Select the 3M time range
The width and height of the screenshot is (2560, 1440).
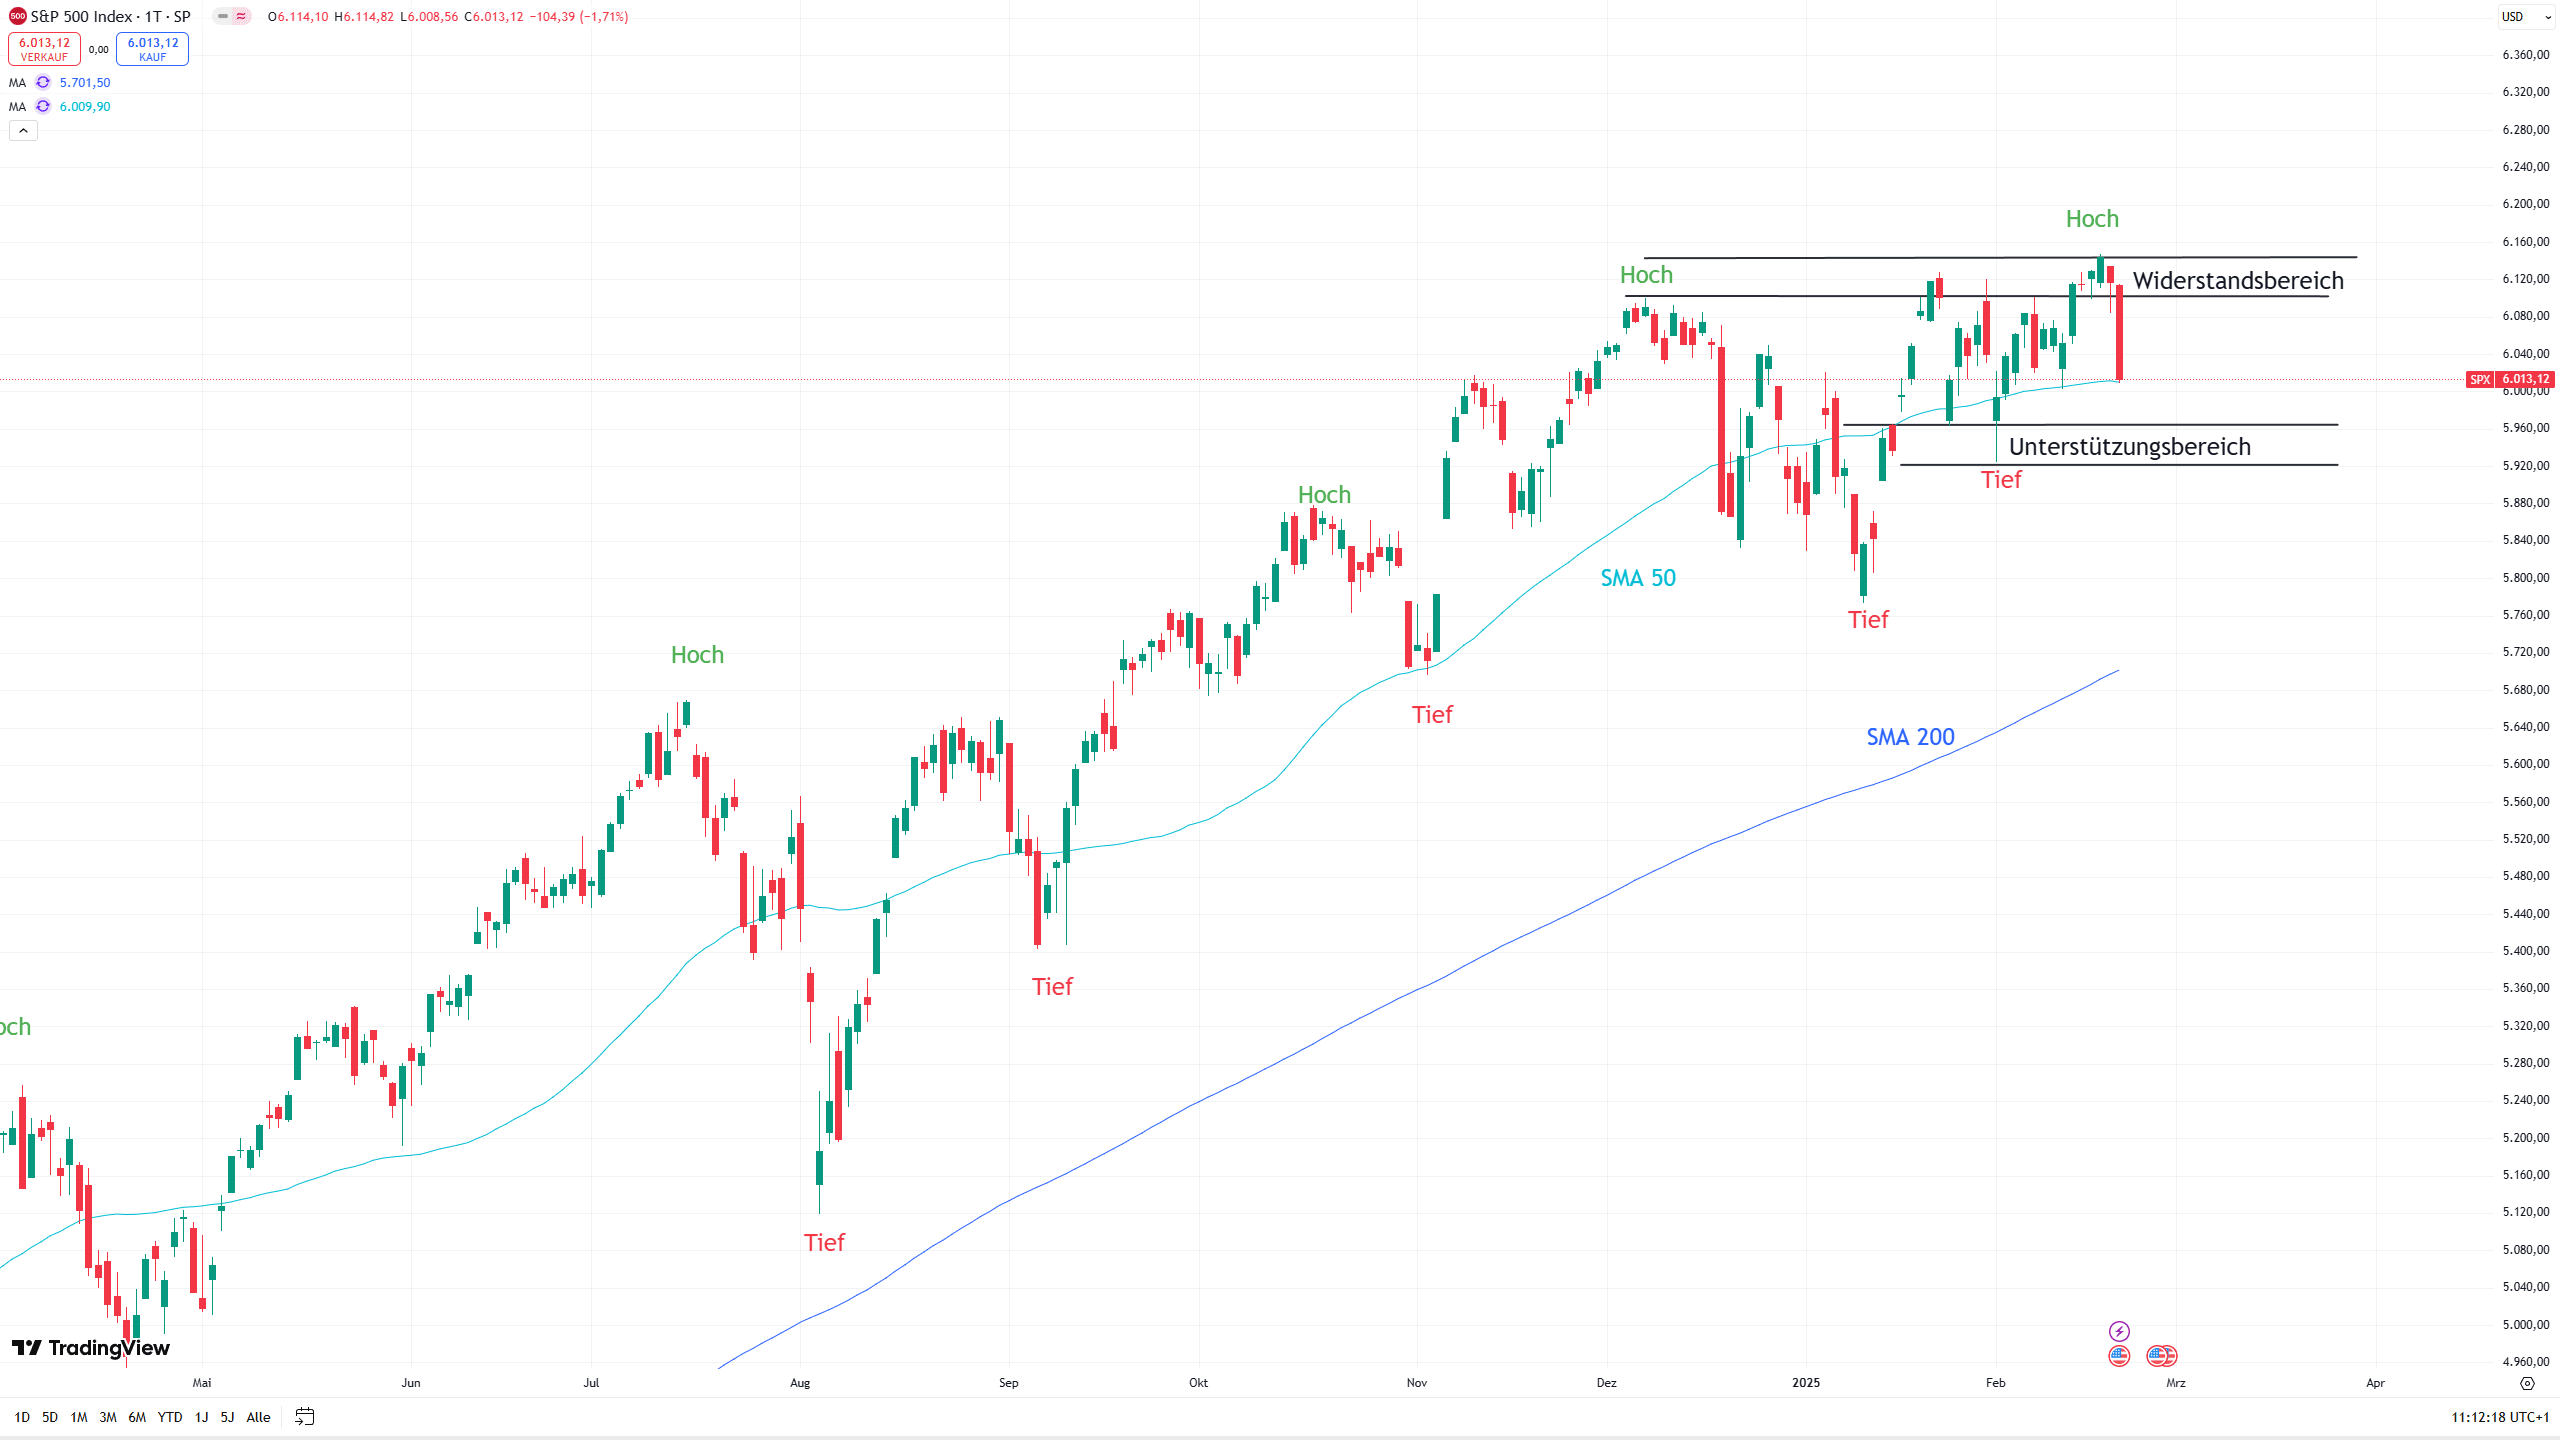(x=108, y=1417)
